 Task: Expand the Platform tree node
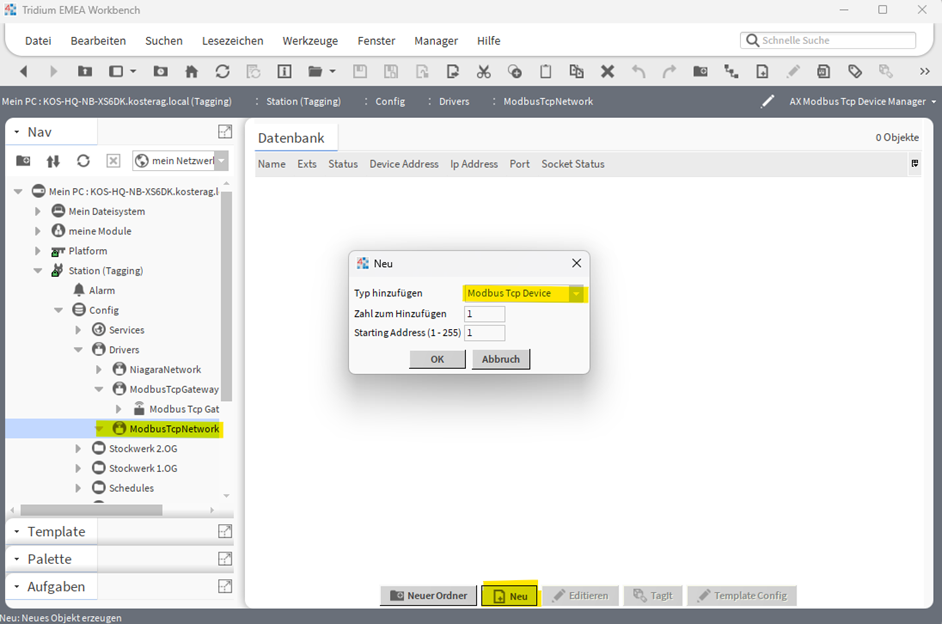[x=38, y=250]
